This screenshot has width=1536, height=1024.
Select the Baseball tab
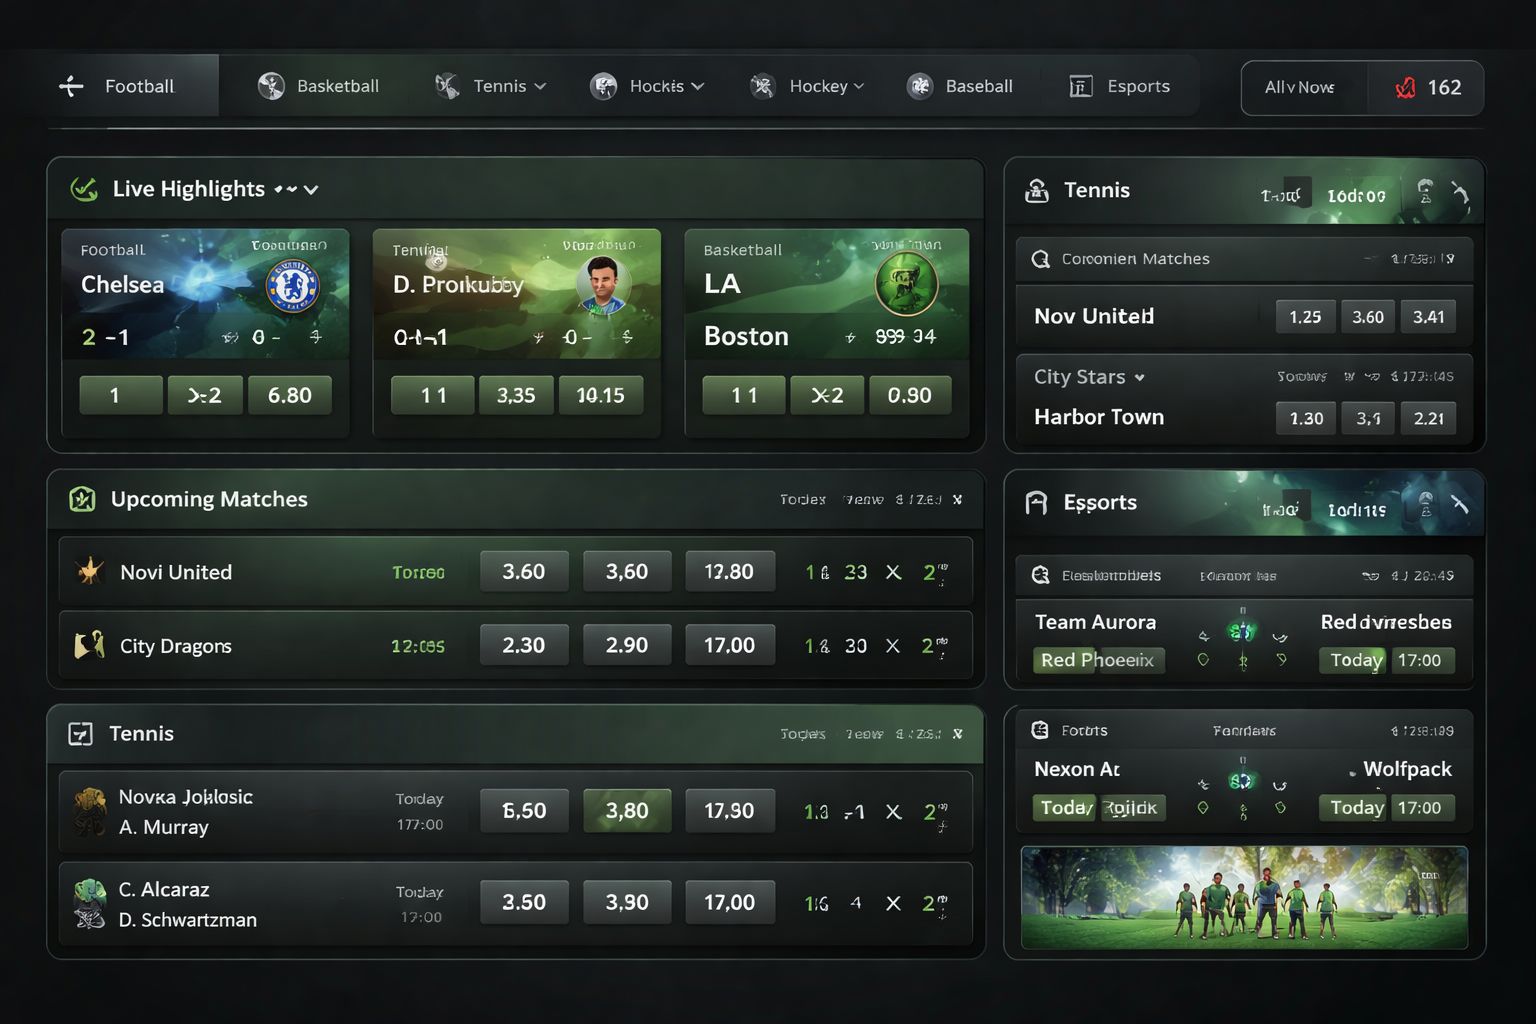[x=960, y=86]
